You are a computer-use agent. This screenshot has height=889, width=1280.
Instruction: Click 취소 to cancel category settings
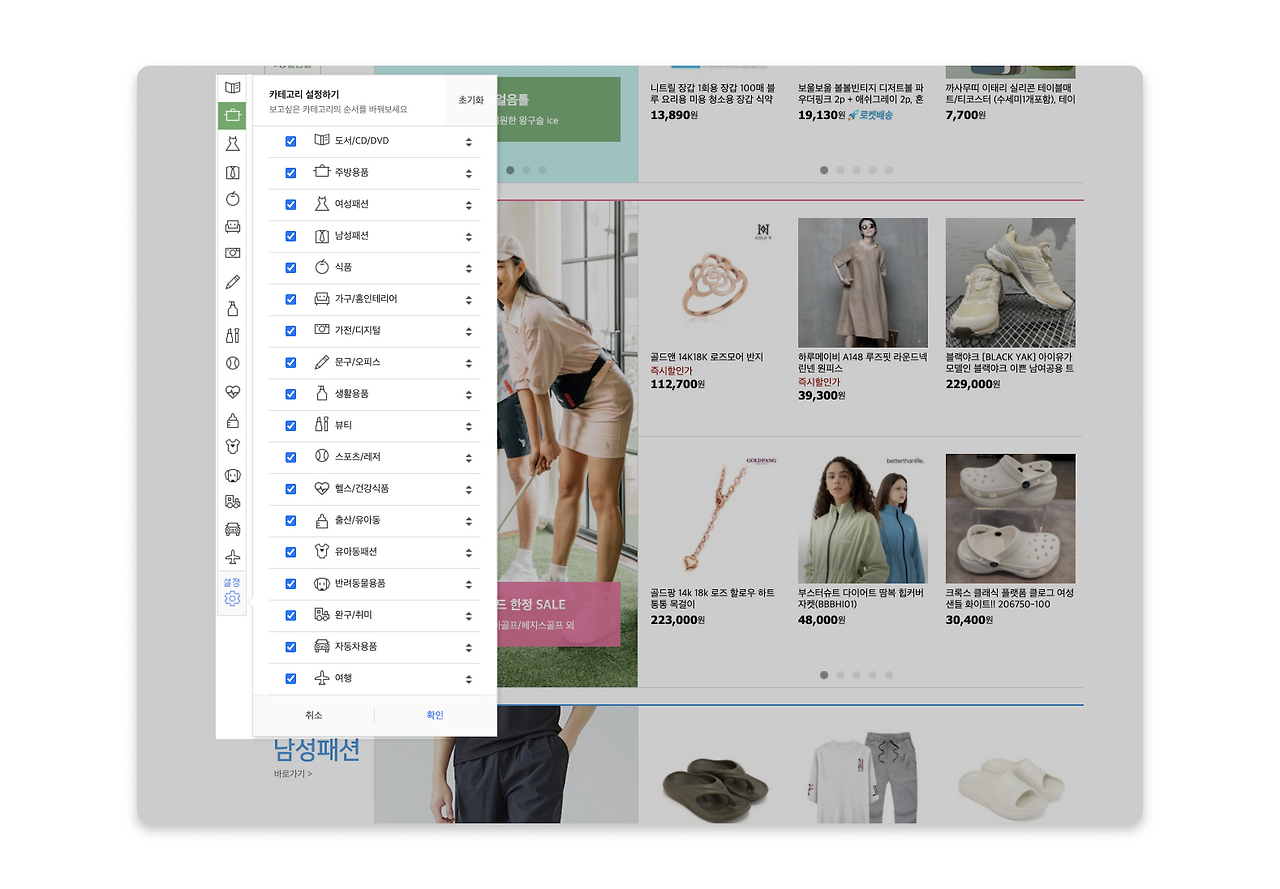coord(314,715)
